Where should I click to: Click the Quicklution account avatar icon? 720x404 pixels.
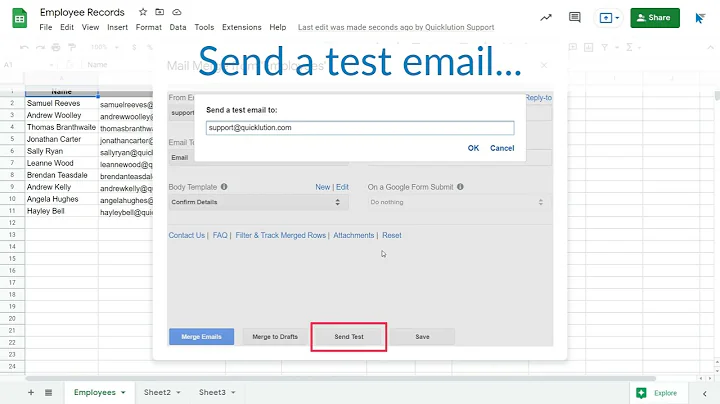point(700,18)
